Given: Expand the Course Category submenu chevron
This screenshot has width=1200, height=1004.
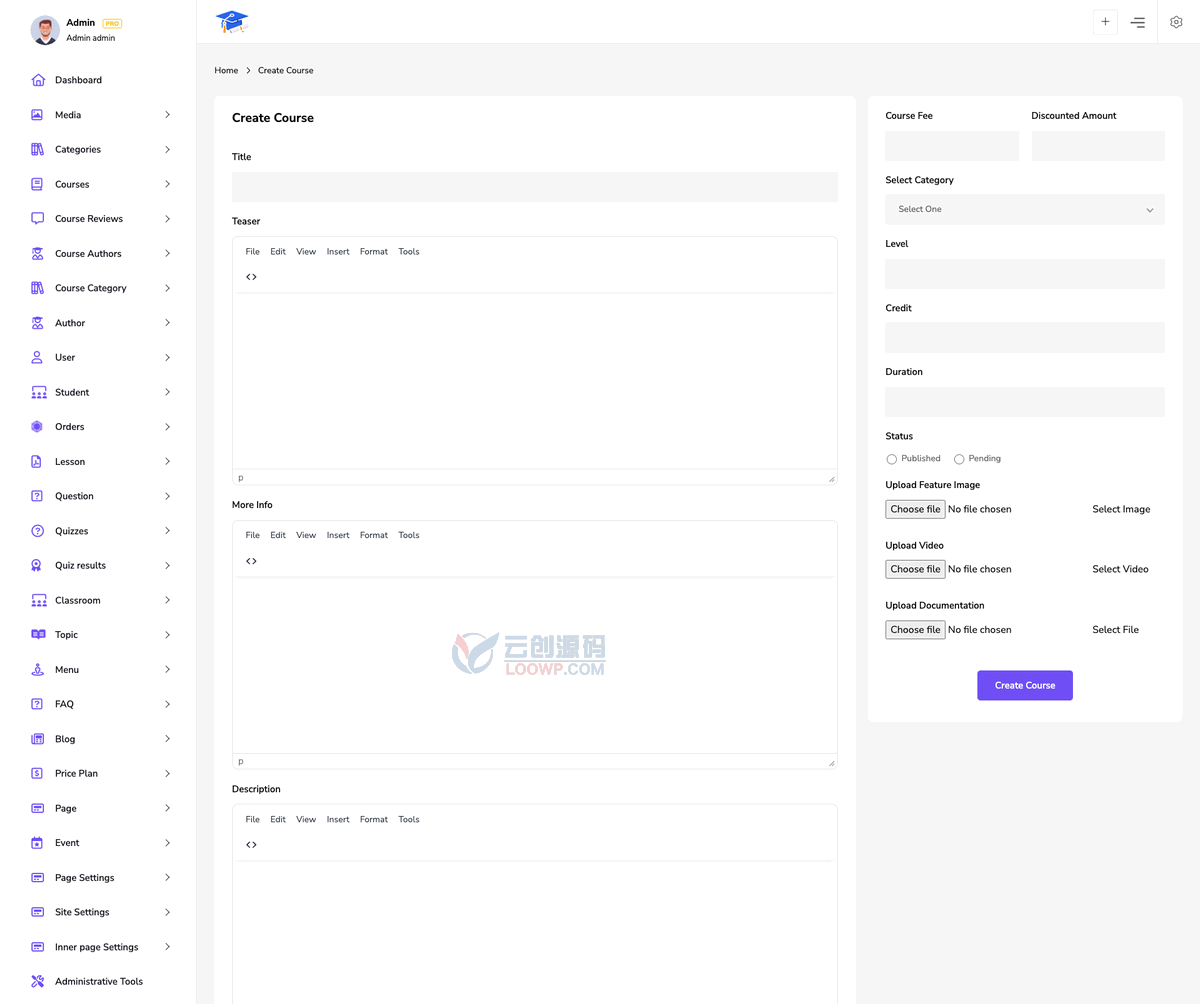Looking at the screenshot, I should 168,288.
